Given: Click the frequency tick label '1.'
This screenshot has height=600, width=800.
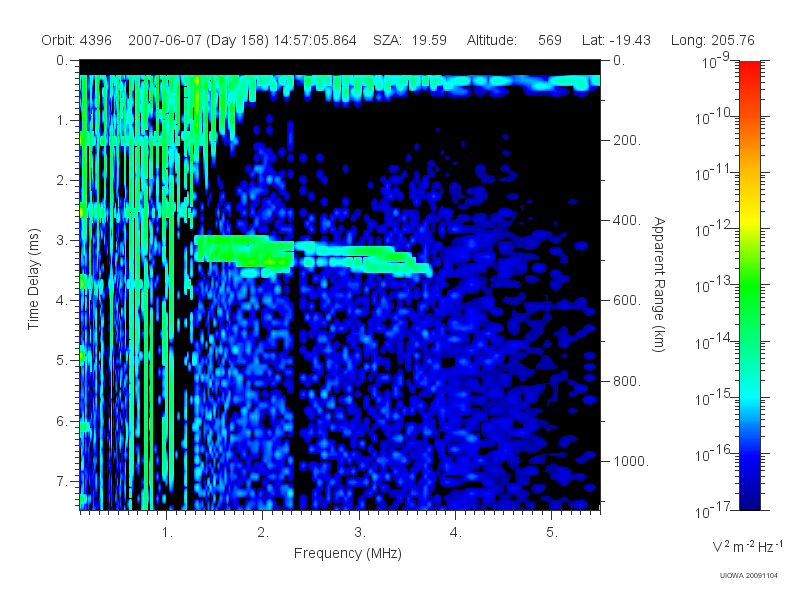Looking at the screenshot, I should pyautogui.click(x=167, y=533).
